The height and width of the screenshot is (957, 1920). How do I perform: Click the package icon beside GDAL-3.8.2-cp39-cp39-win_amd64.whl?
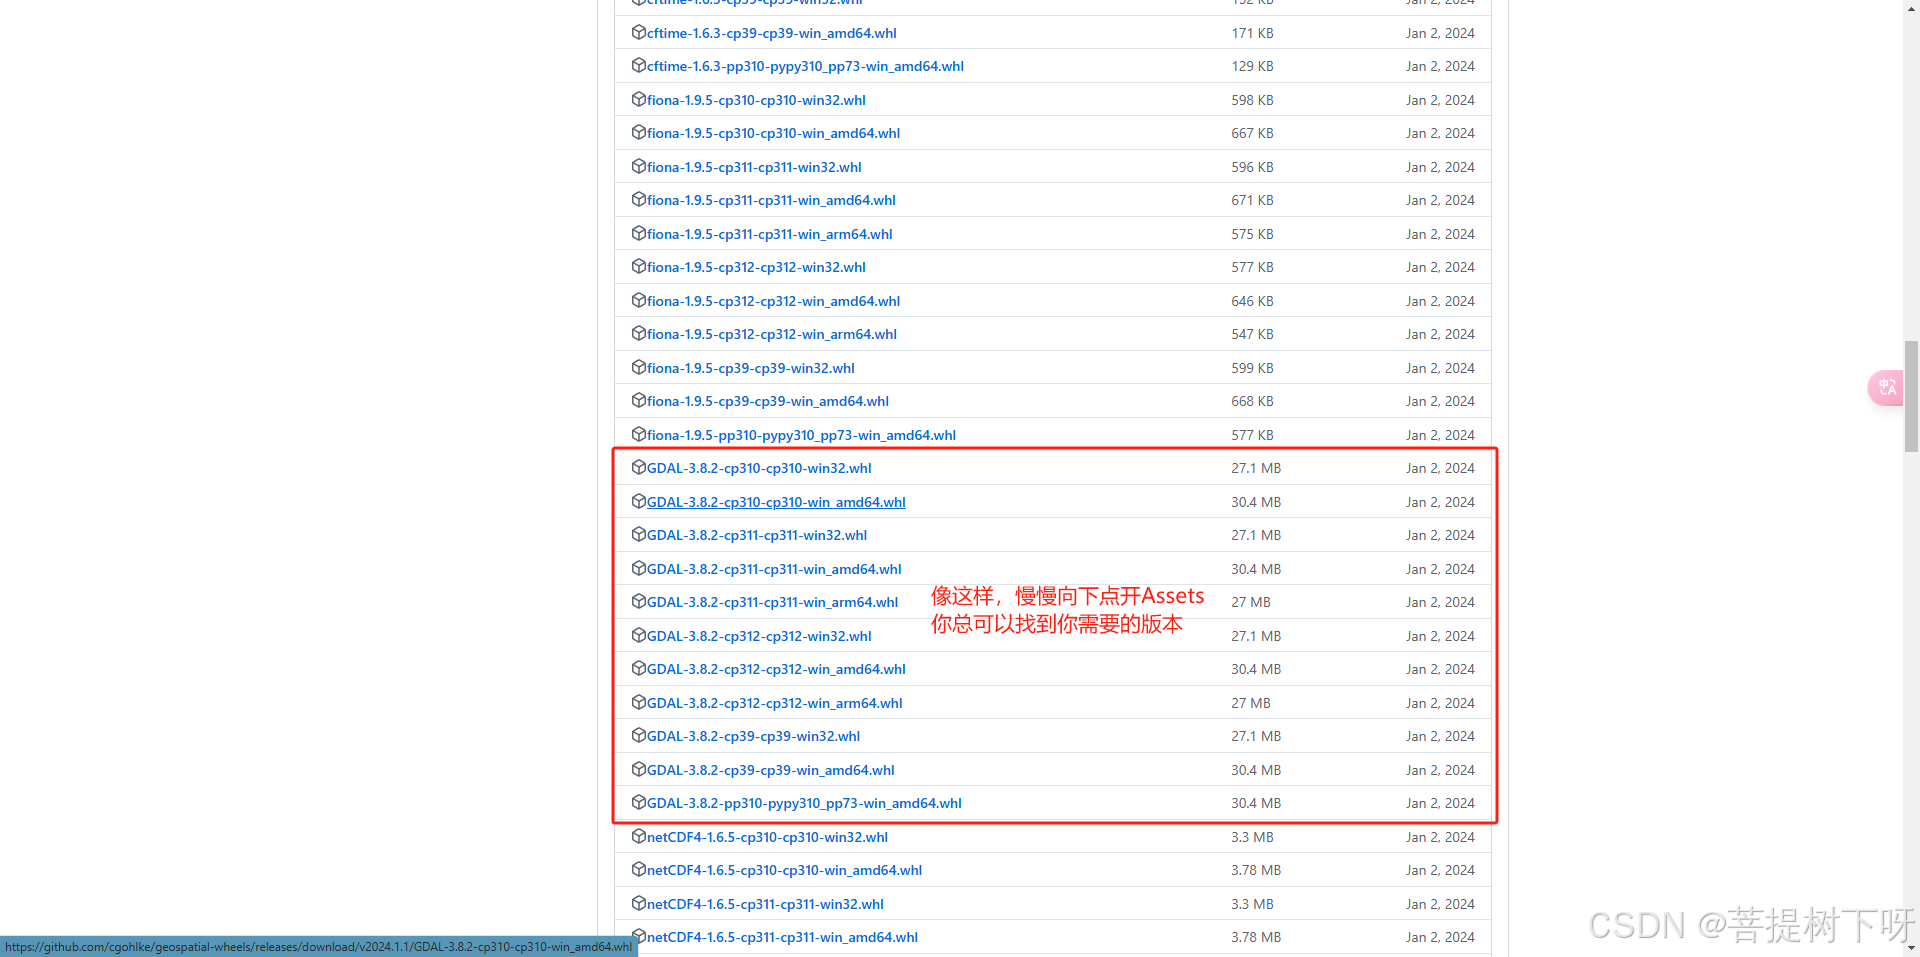(638, 769)
